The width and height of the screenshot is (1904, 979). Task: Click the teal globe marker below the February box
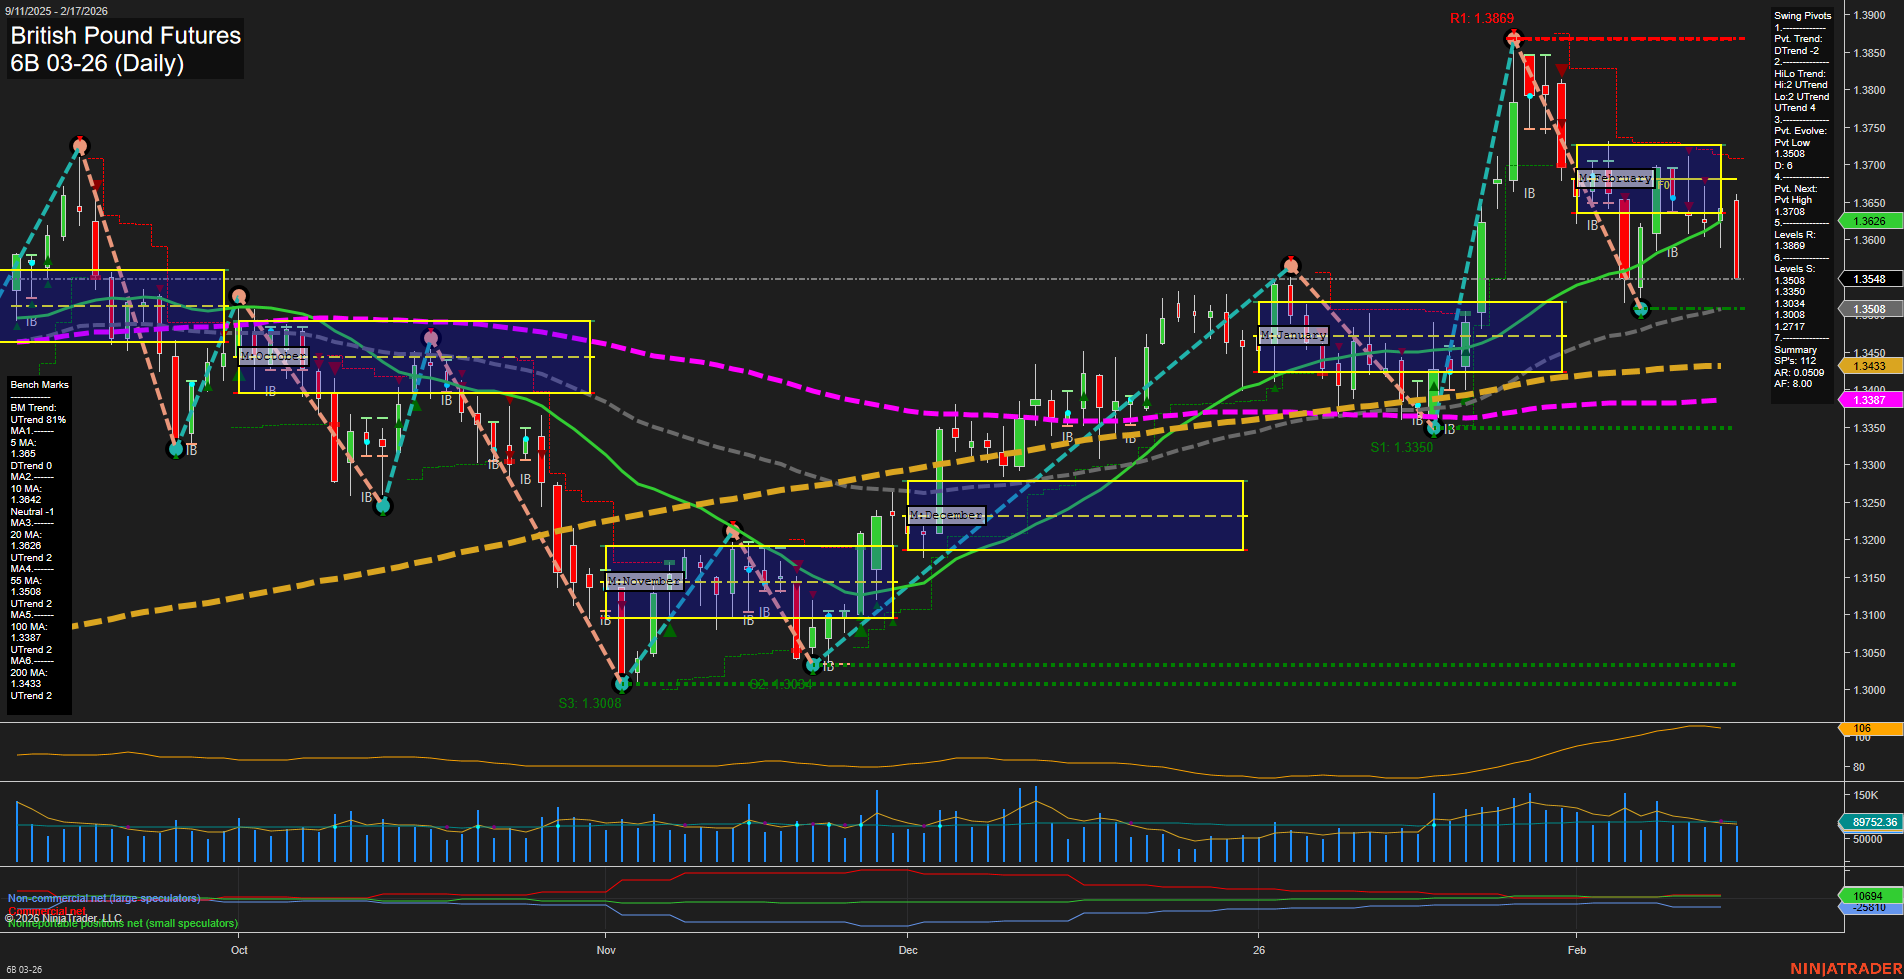click(1641, 310)
